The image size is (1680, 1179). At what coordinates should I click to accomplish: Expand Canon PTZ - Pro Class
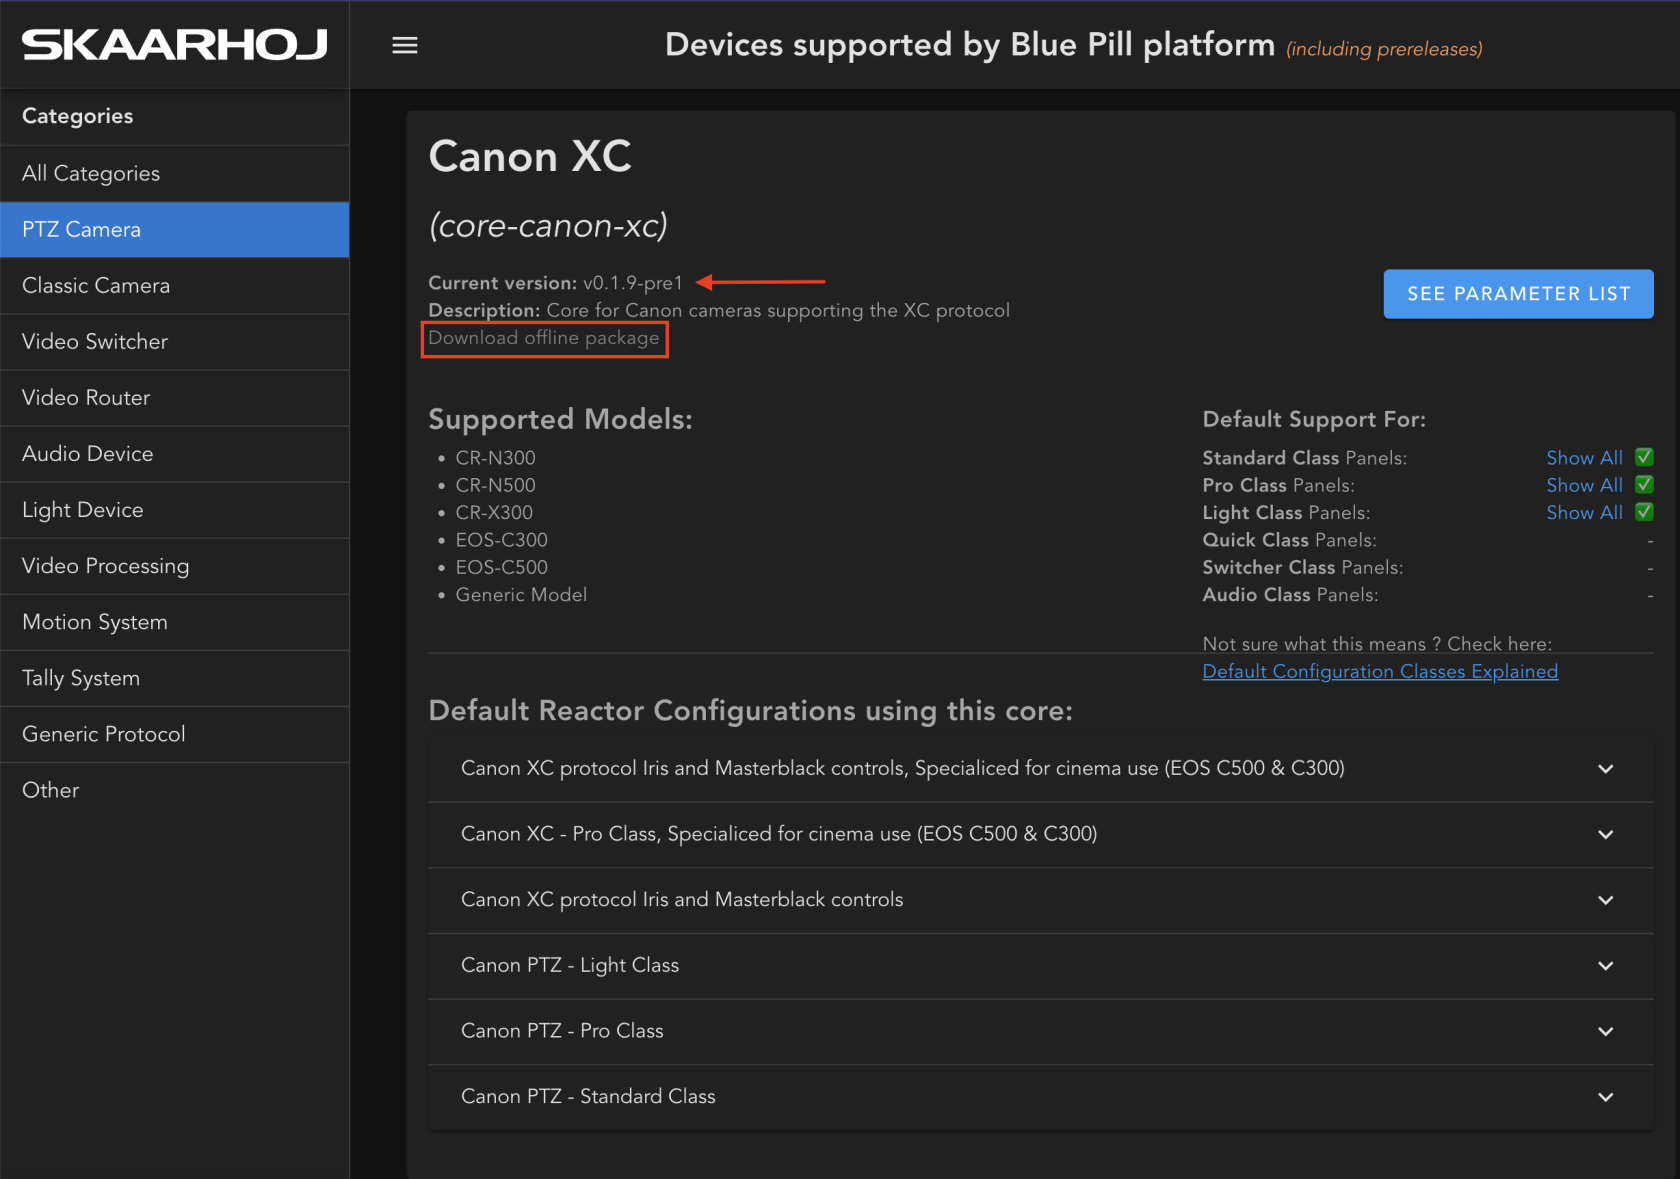[1040, 1031]
